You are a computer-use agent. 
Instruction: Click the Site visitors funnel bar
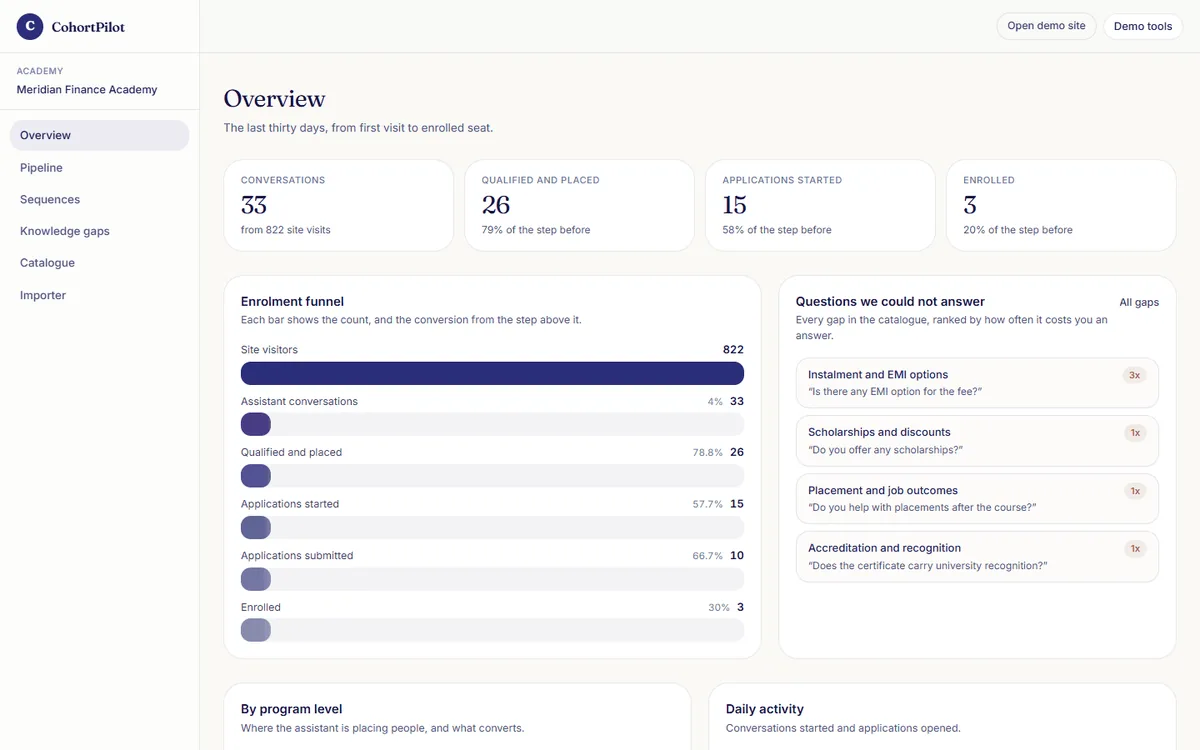492,373
